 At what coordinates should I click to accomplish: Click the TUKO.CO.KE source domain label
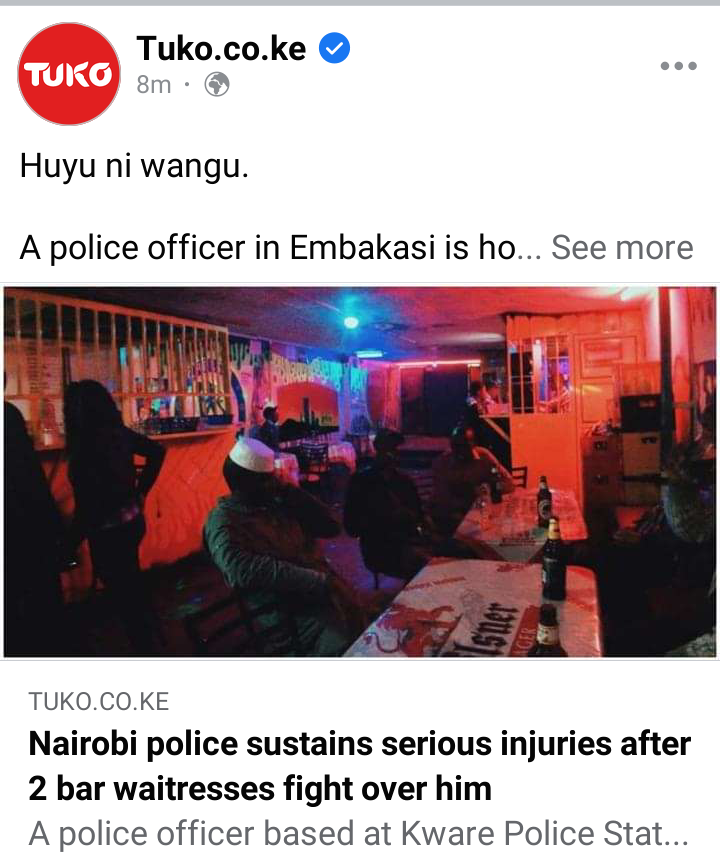(x=99, y=701)
